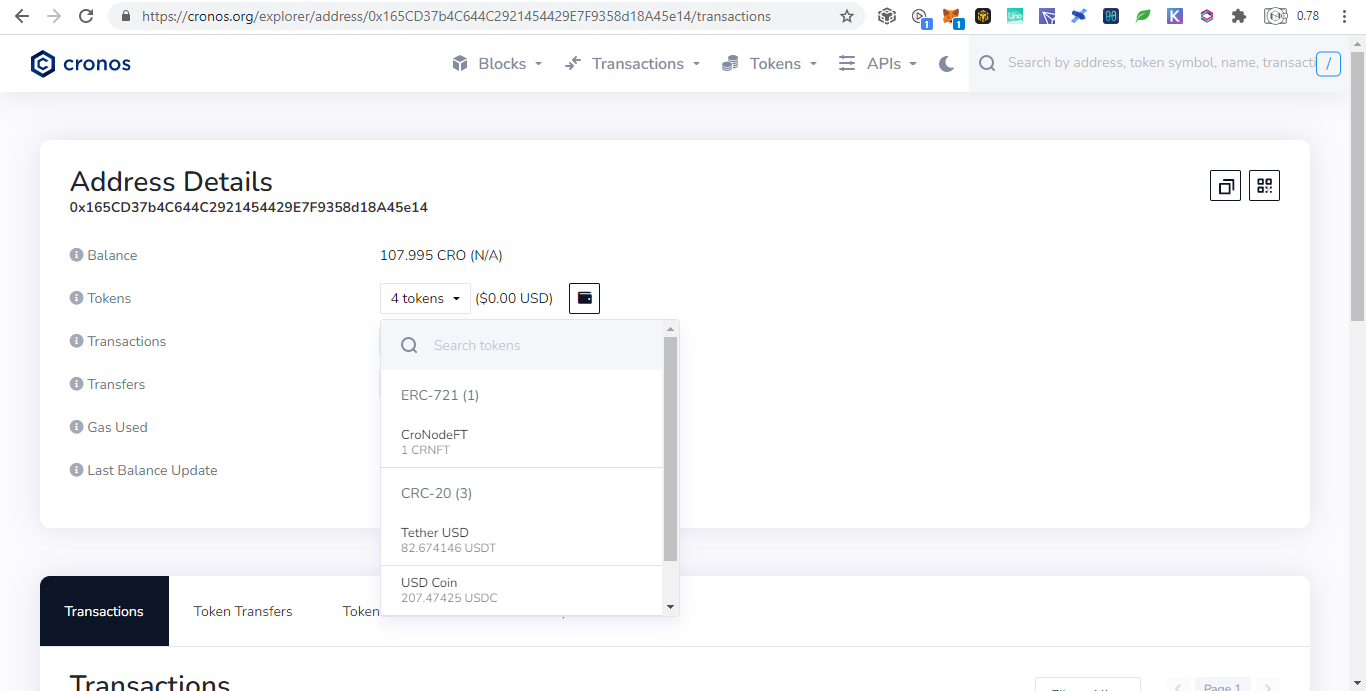Screen dimensions: 1366x691
Task: Select CroNodeFT token entry
Action: [522, 442]
